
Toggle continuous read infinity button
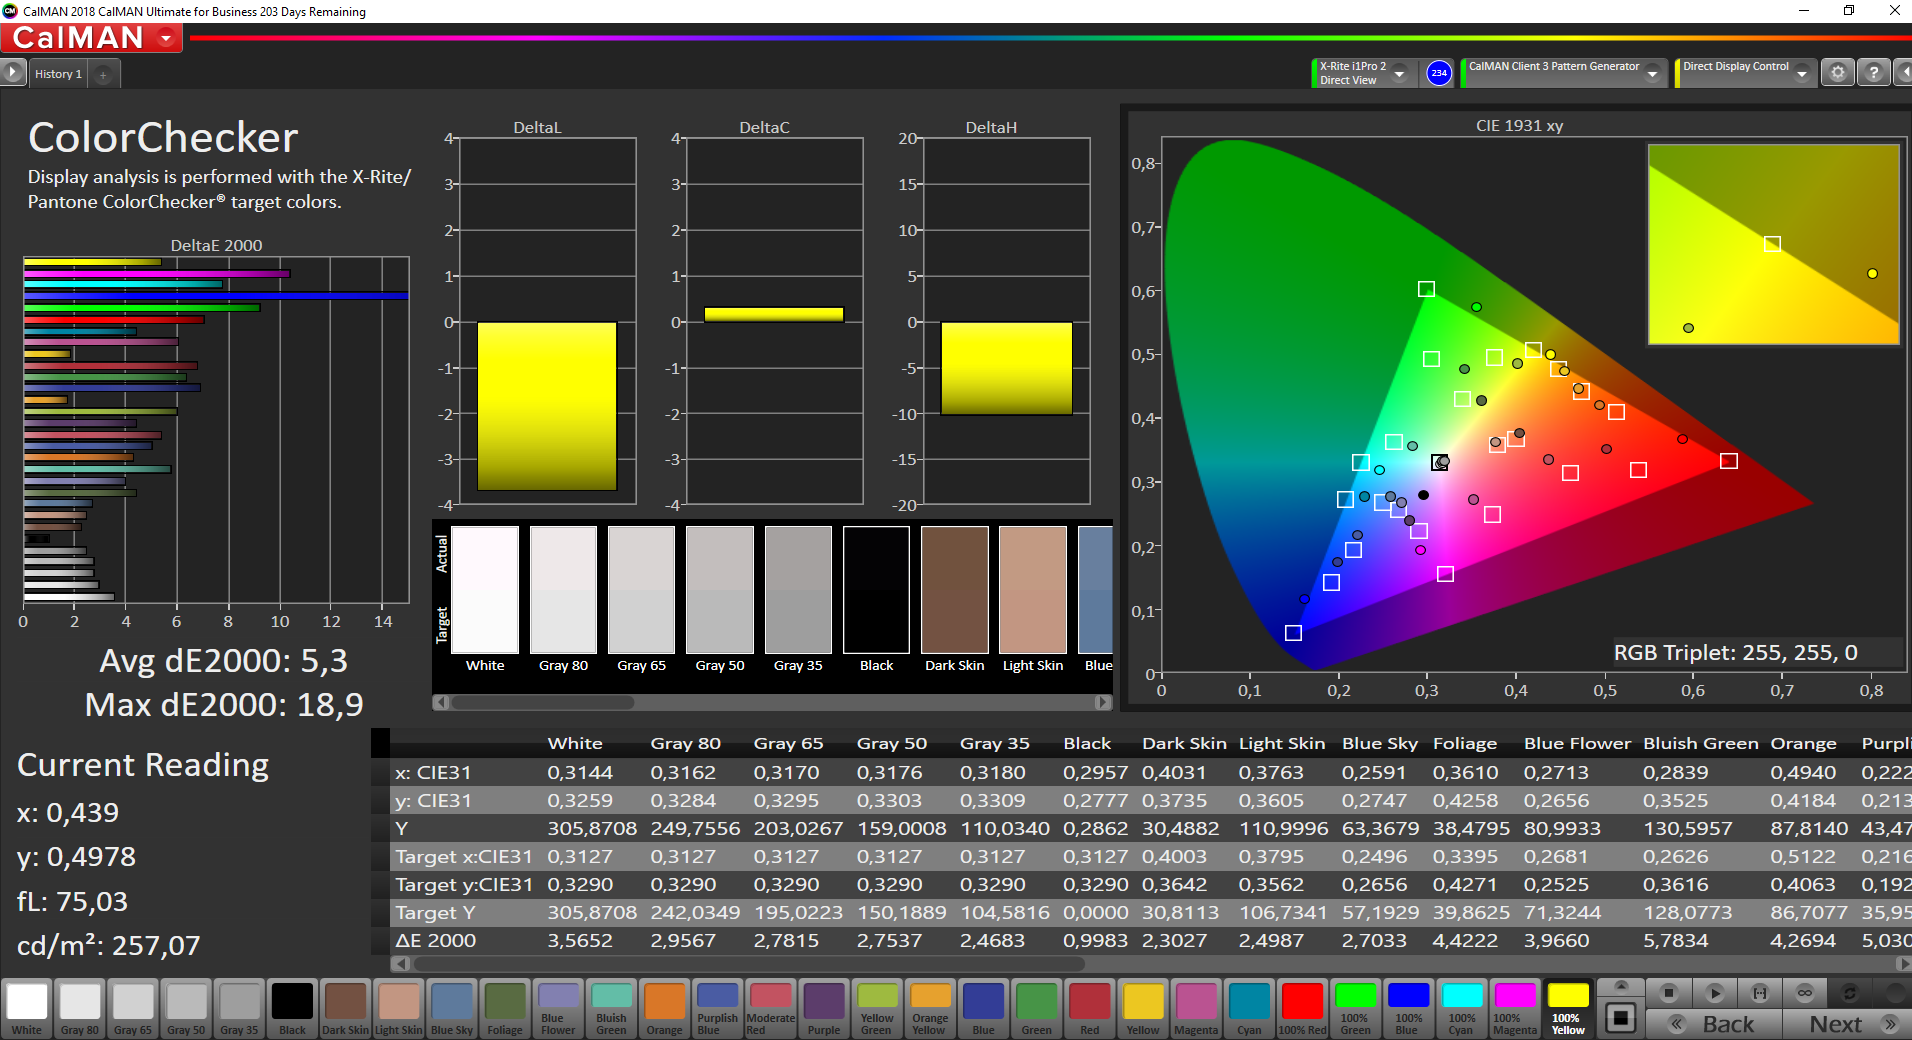pyautogui.click(x=1805, y=993)
